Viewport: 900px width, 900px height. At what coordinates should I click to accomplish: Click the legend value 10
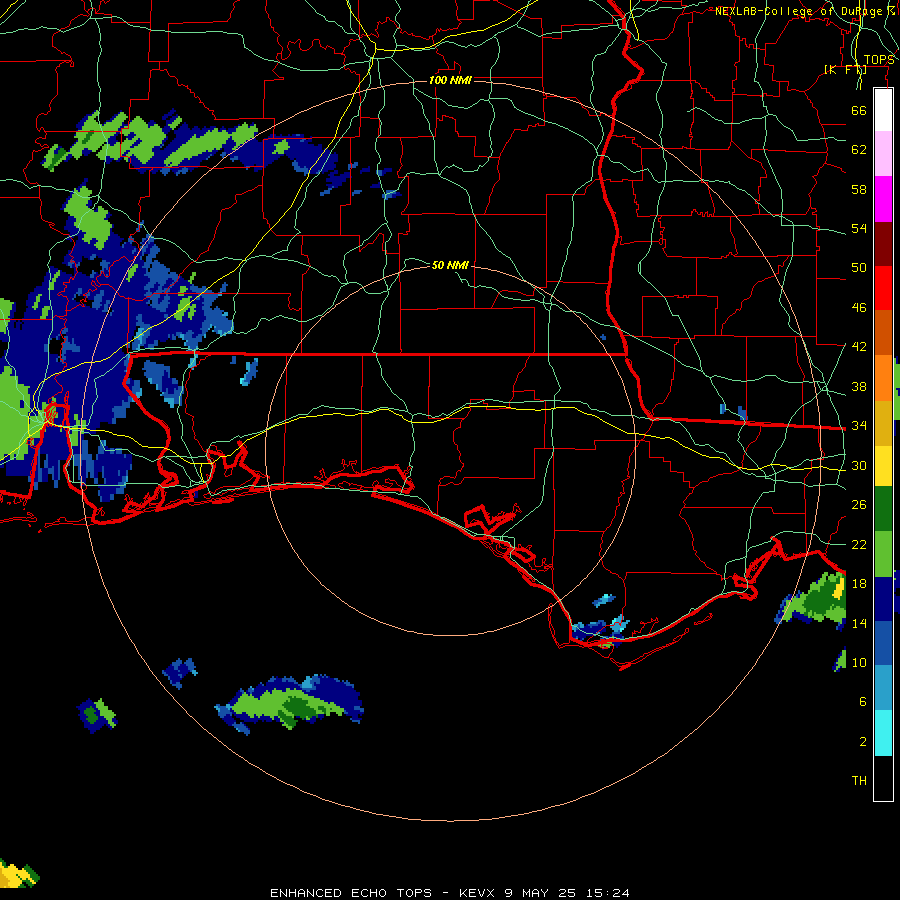click(859, 662)
